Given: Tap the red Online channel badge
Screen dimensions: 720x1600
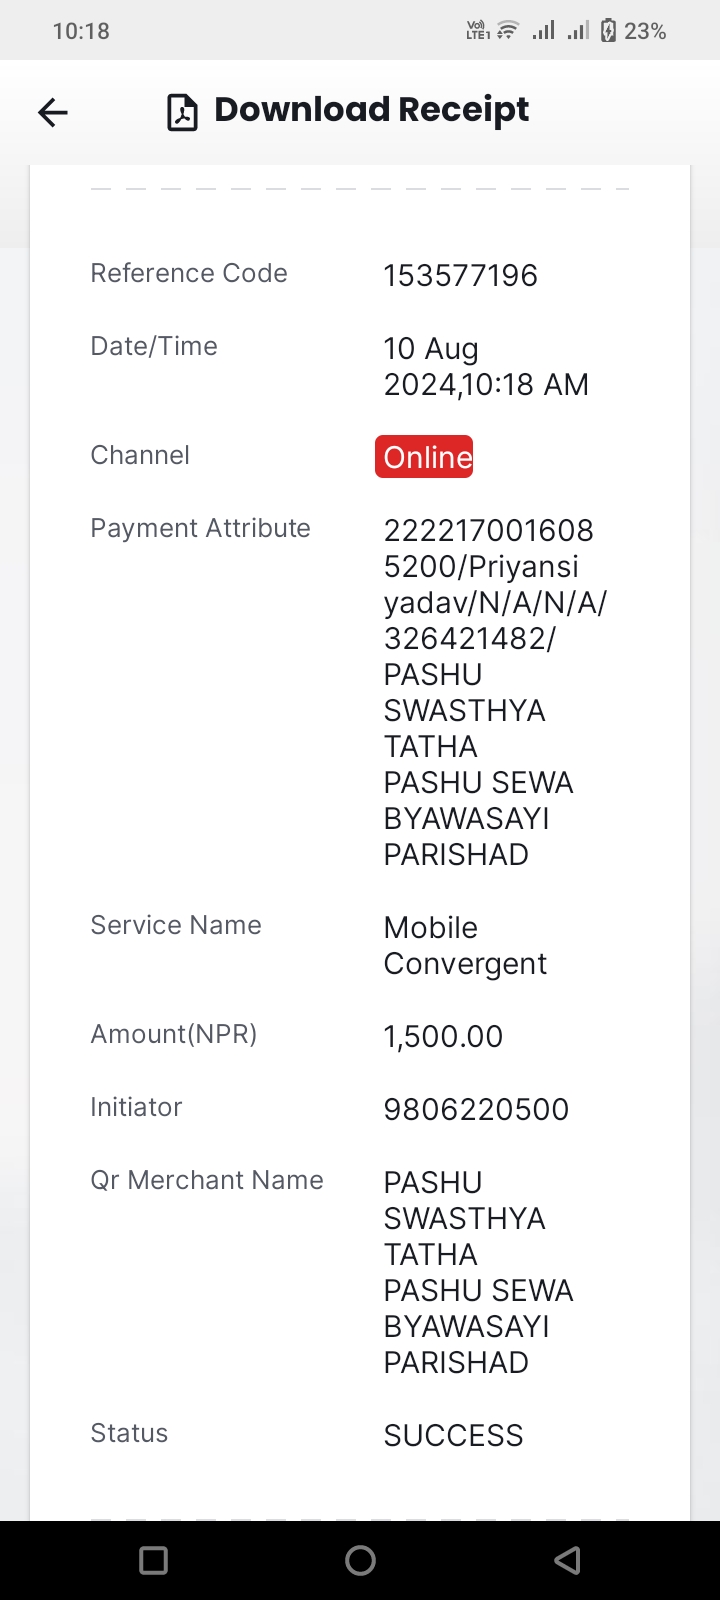Looking at the screenshot, I should pos(424,457).
